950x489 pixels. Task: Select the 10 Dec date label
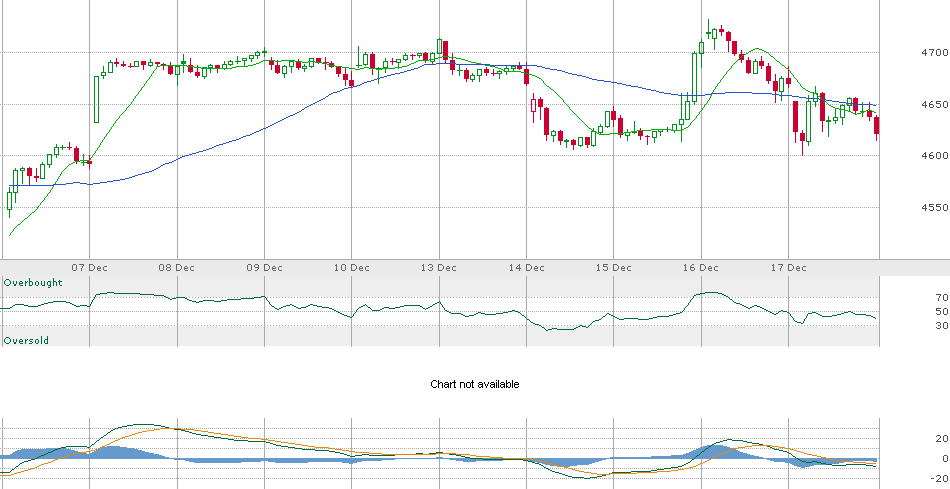(x=352, y=267)
